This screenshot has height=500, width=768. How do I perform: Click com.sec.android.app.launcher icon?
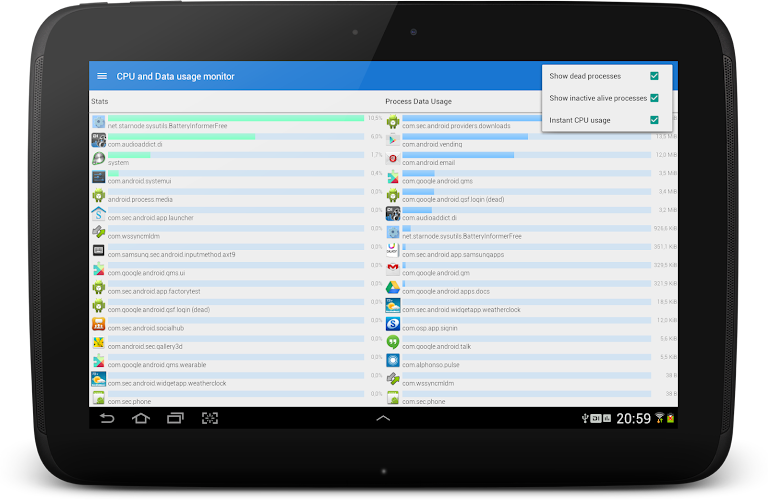pos(98,214)
